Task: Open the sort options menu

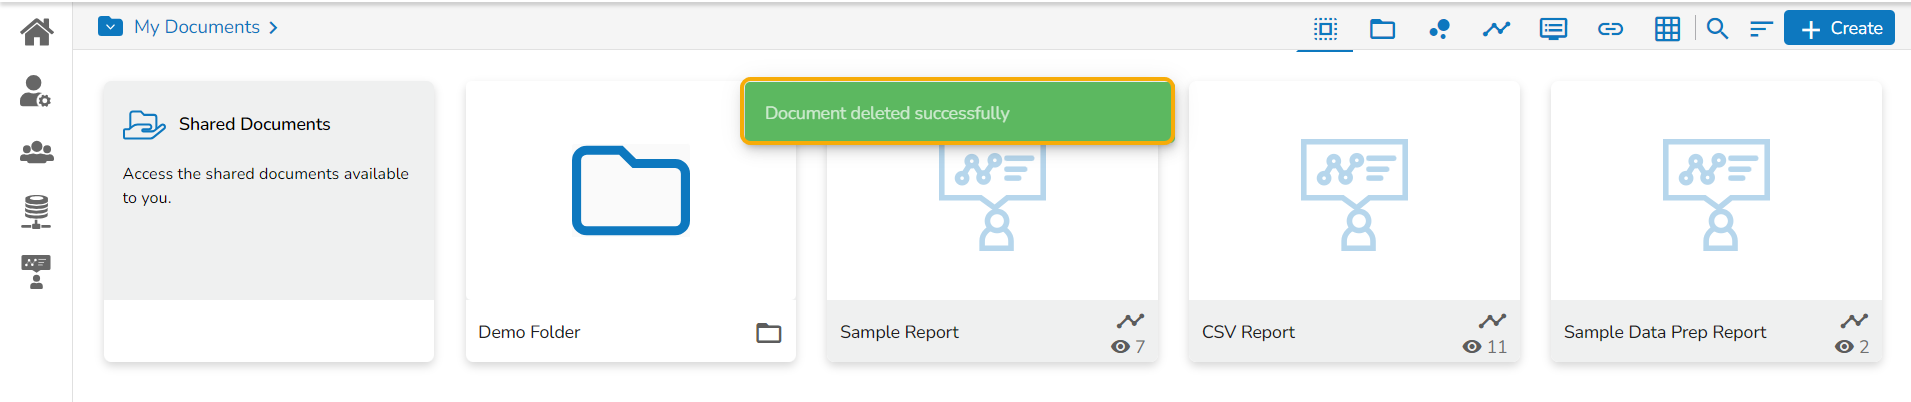Action: (x=1761, y=29)
